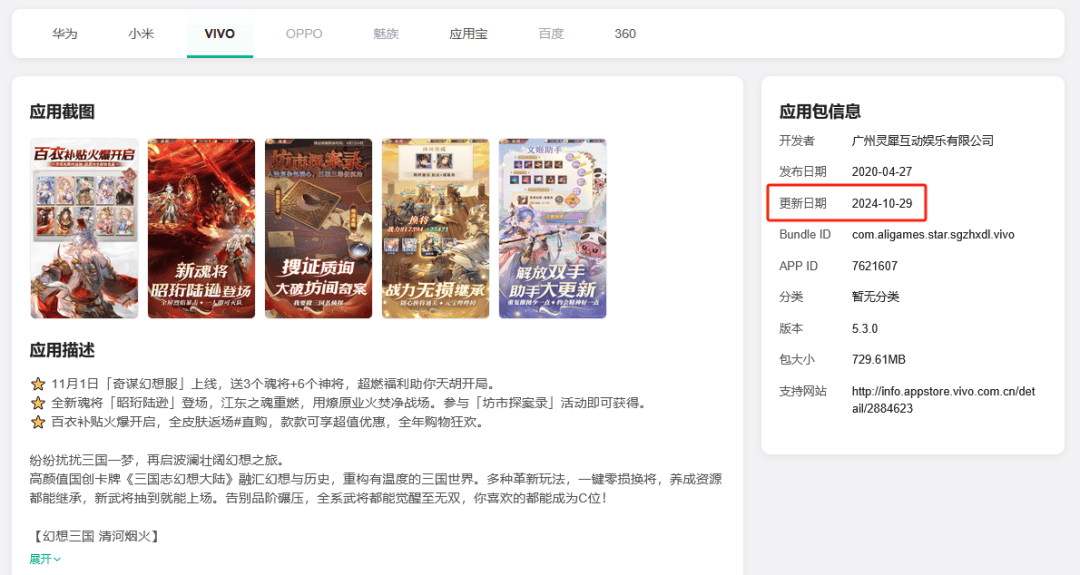
Task: Open the 搜证质询 screenshot thumbnail
Action: pyautogui.click(x=318, y=229)
